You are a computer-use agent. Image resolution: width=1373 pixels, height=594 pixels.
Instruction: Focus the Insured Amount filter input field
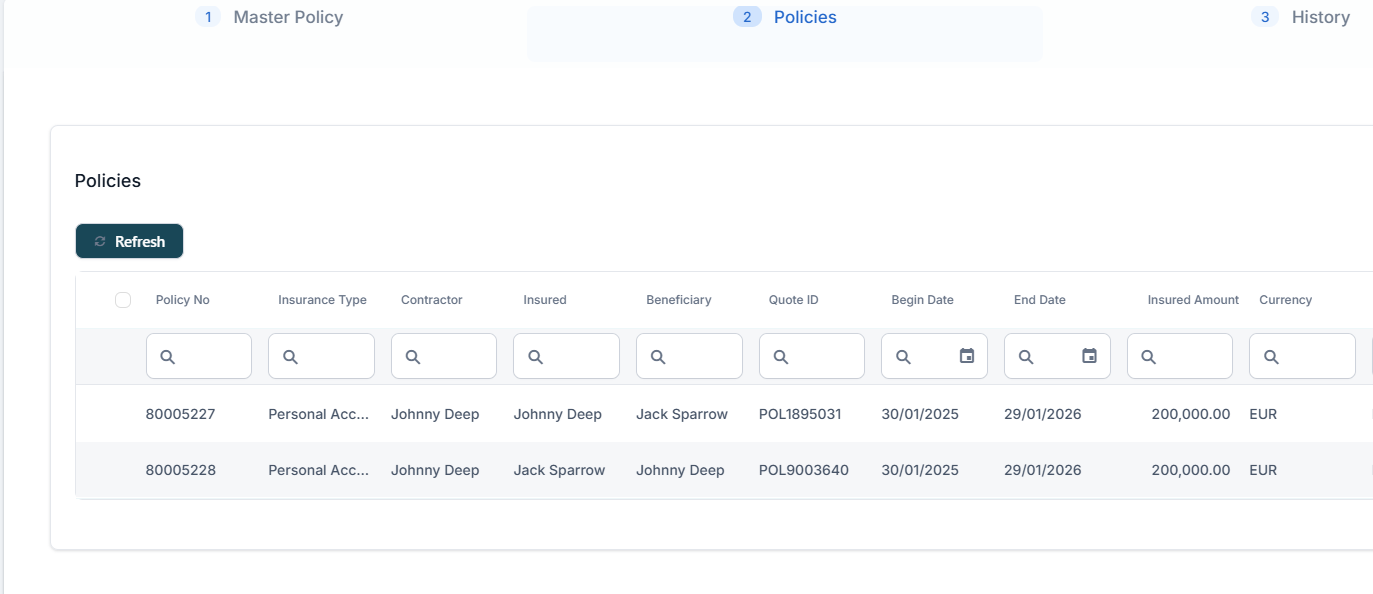click(1192, 357)
